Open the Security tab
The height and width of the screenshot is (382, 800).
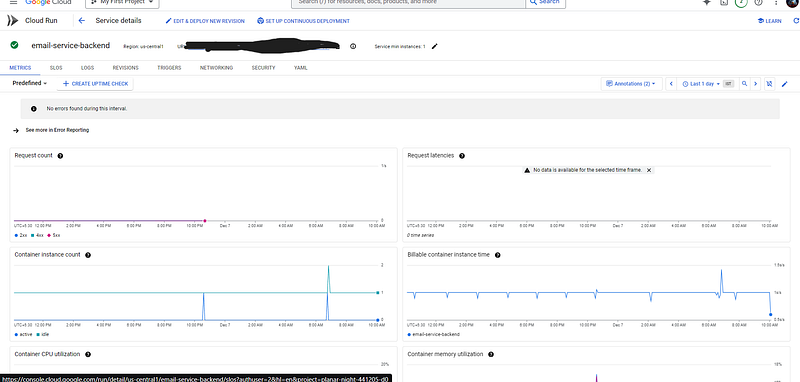point(263,68)
